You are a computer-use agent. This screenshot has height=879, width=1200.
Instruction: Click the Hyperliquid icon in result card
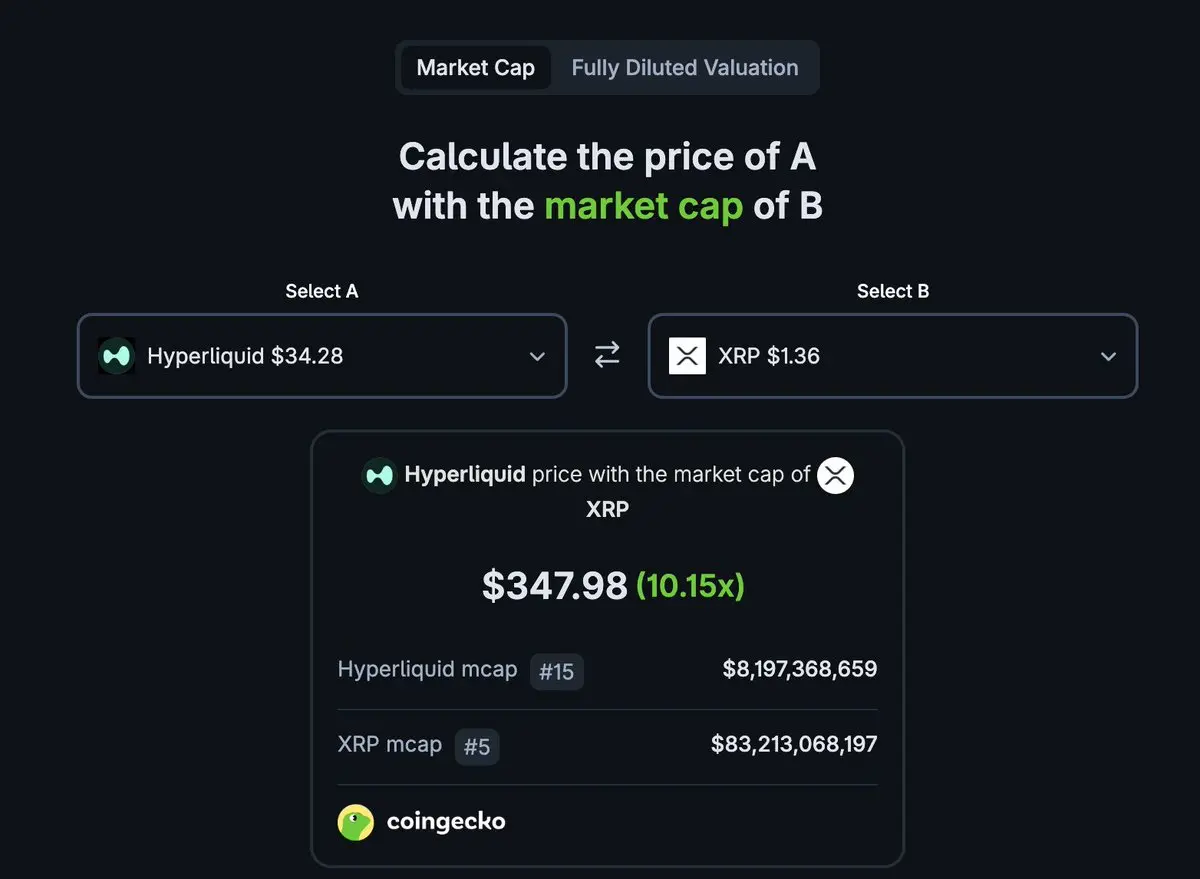[x=379, y=475]
